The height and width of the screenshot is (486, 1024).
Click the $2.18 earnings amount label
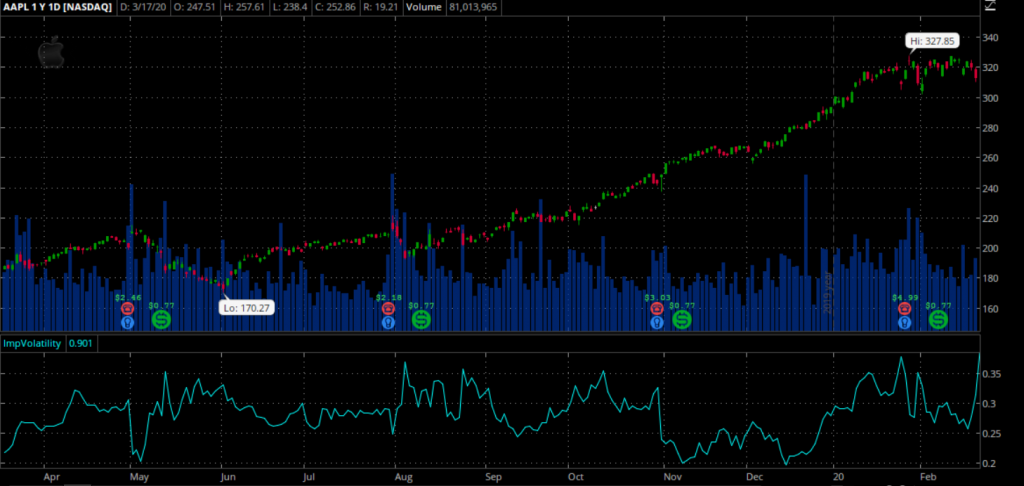[389, 297]
